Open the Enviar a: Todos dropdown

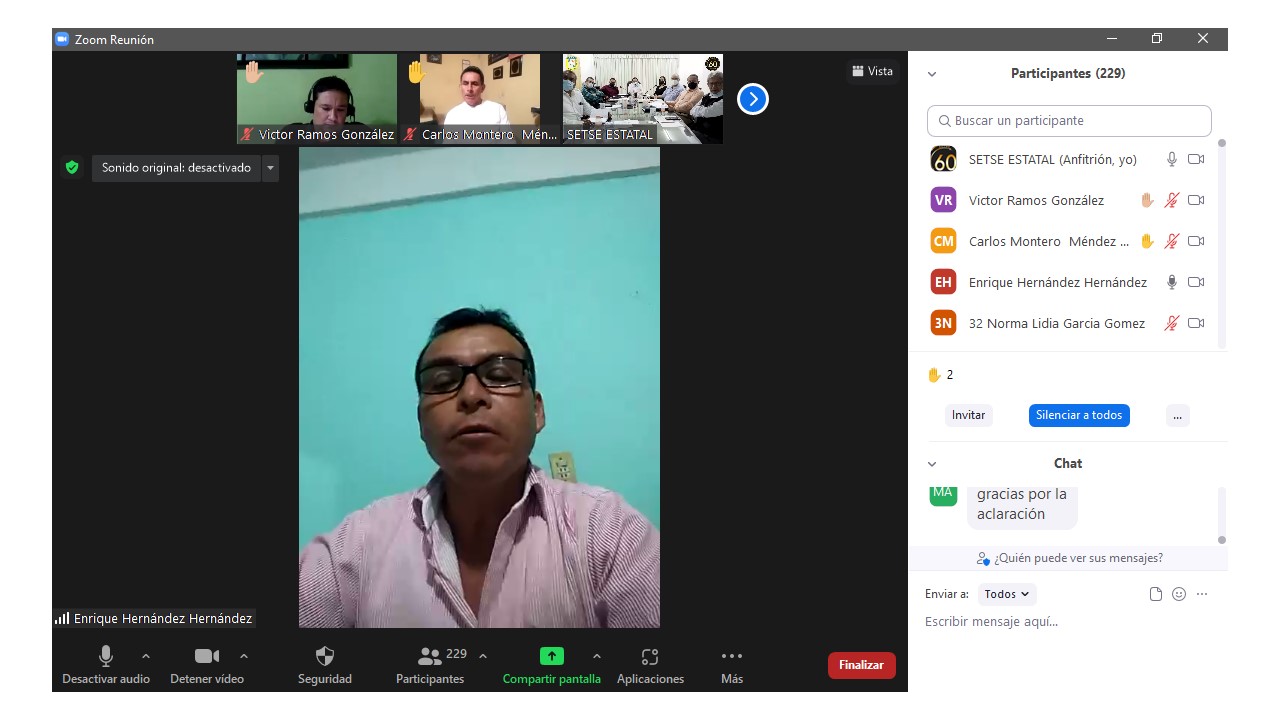click(1007, 594)
